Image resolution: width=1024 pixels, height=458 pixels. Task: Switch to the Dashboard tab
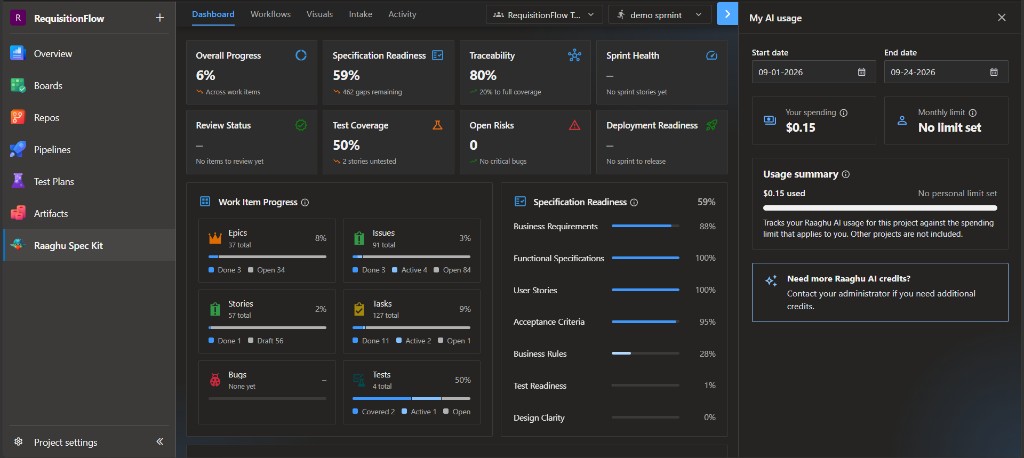[x=213, y=14]
